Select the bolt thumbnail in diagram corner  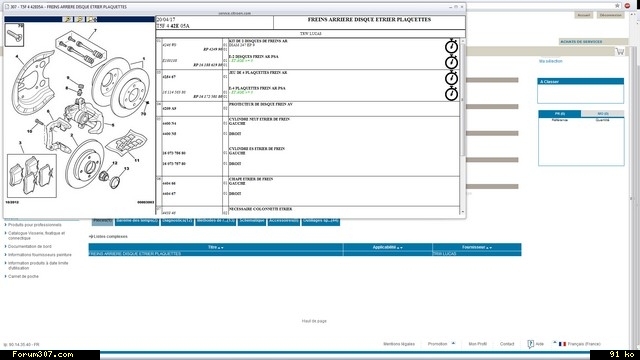14,35
